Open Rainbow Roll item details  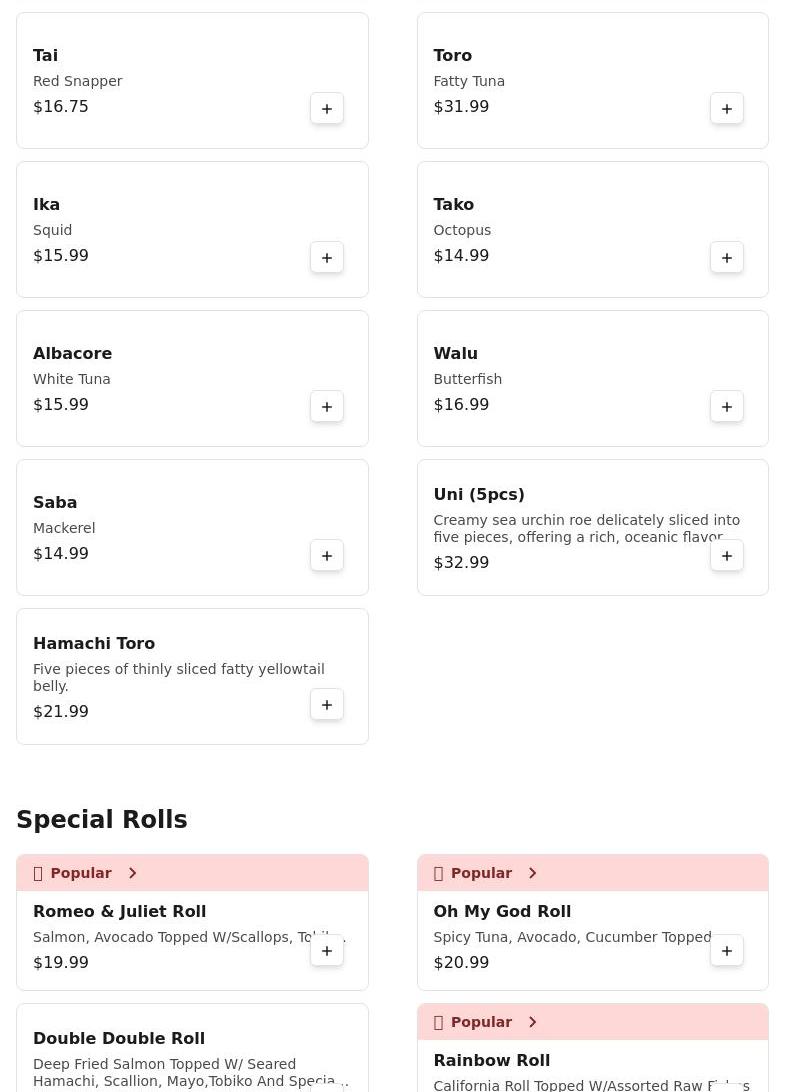click(491, 1061)
